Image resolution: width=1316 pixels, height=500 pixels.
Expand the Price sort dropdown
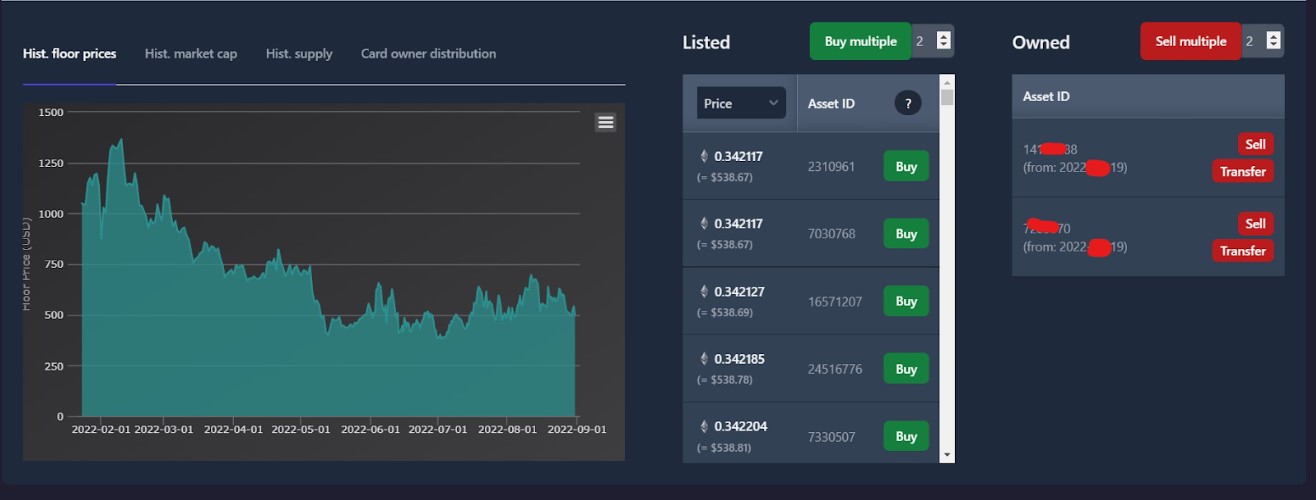[741, 103]
